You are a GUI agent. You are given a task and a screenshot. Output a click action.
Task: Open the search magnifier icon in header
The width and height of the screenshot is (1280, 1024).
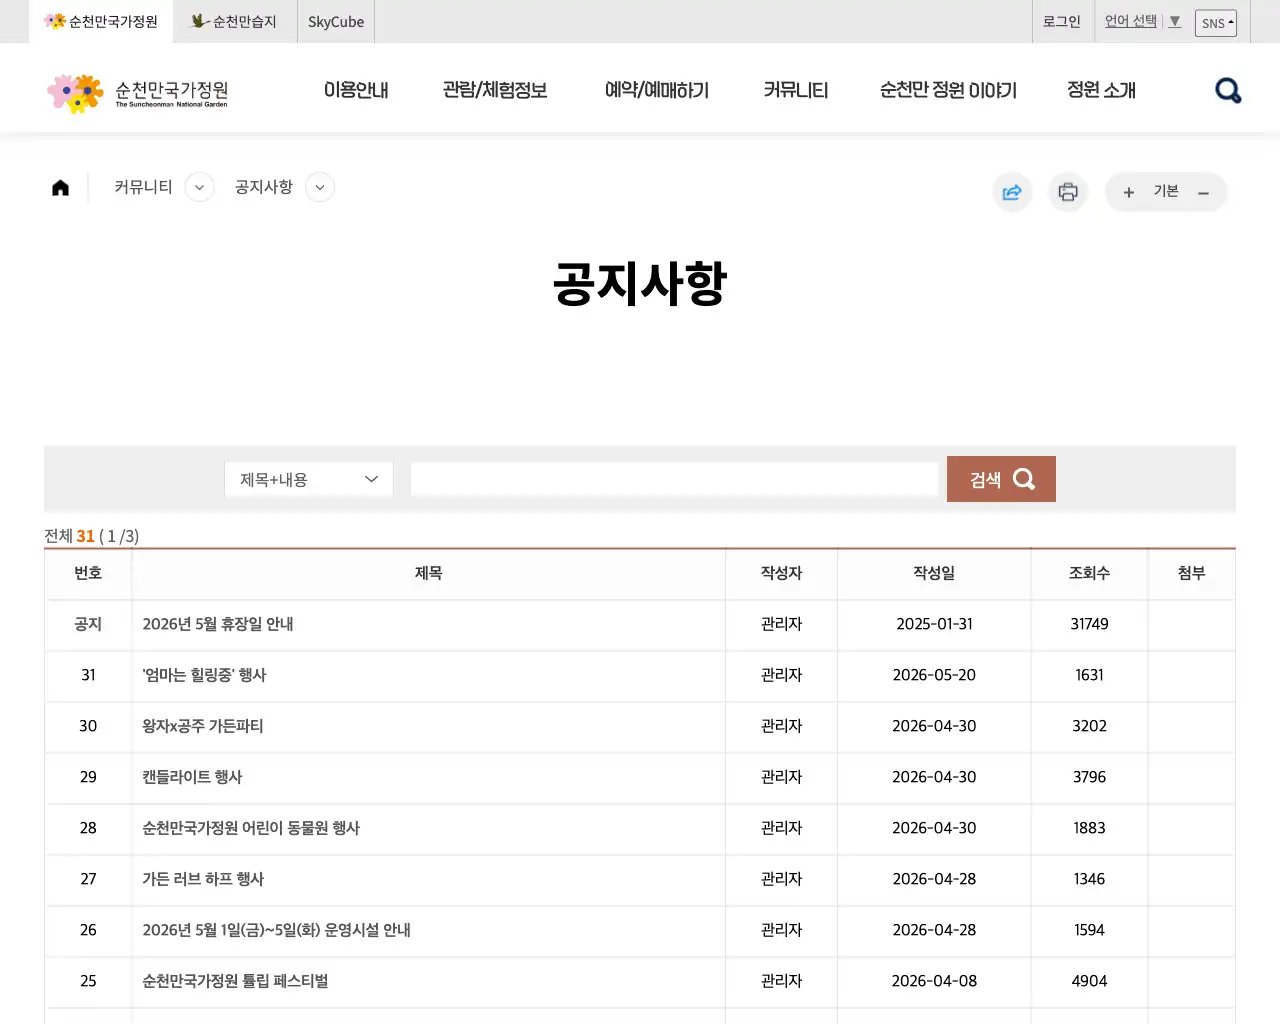1228,91
